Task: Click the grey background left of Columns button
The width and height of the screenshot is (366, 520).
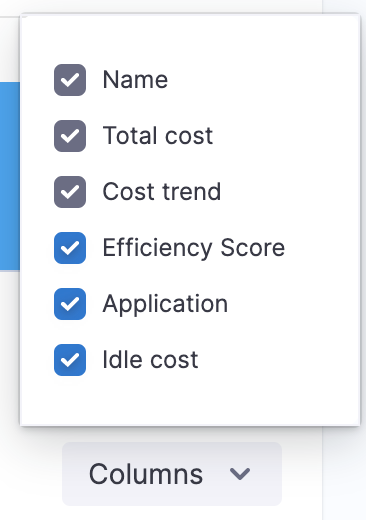Action: (31, 474)
